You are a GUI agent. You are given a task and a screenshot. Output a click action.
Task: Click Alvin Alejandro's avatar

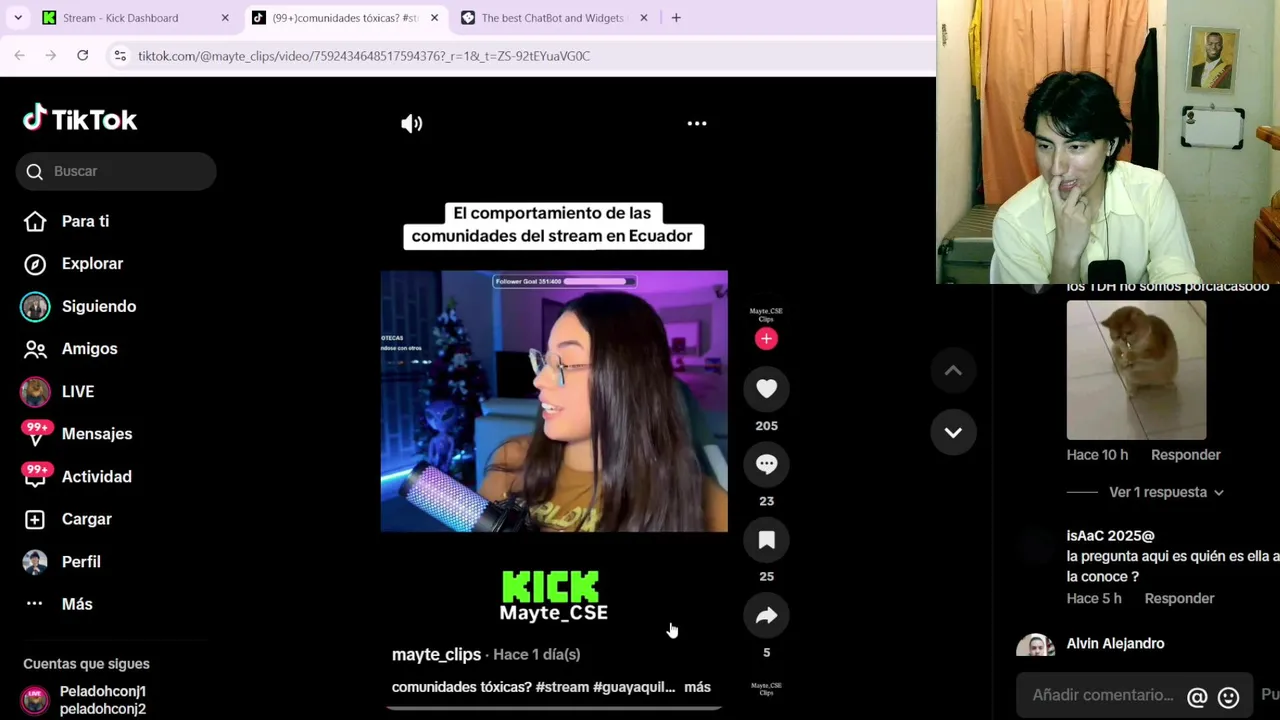(1035, 645)
